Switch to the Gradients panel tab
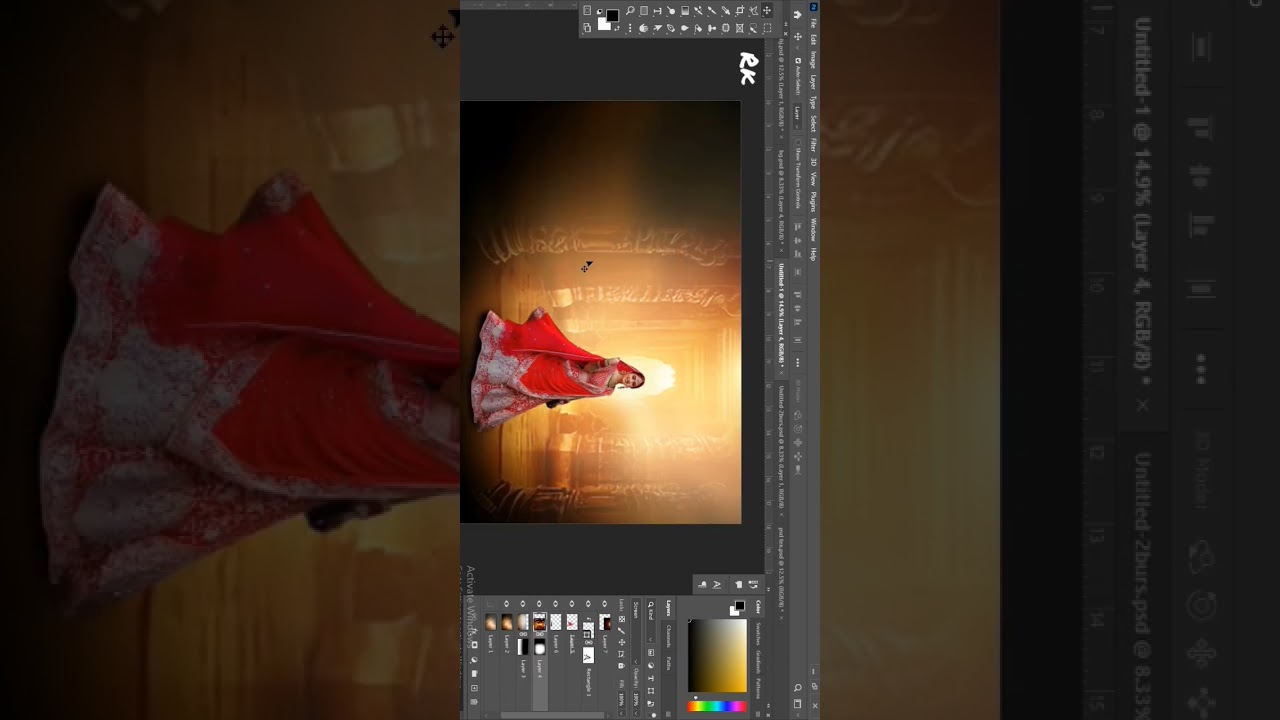Image resolution: width=1280 pixels, height=720 pixels. click(x=758, y=662)
